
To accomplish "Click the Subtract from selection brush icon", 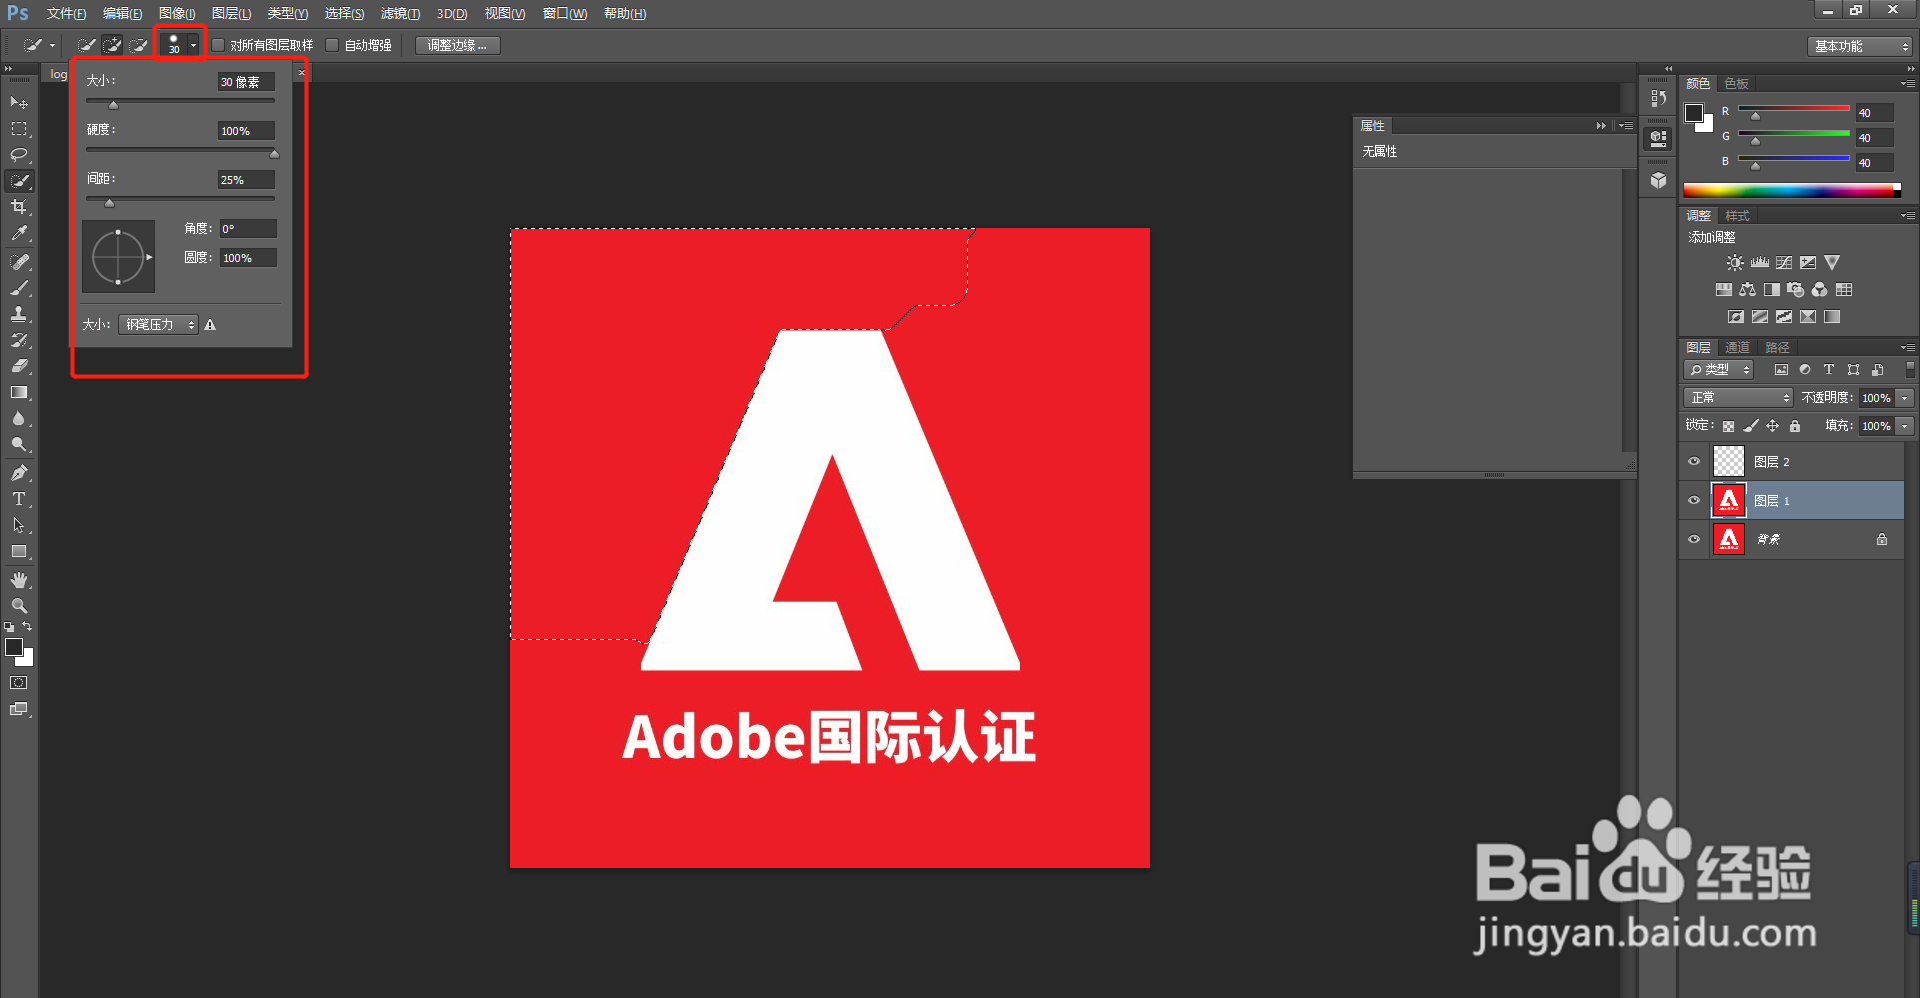I will point(139,45).
